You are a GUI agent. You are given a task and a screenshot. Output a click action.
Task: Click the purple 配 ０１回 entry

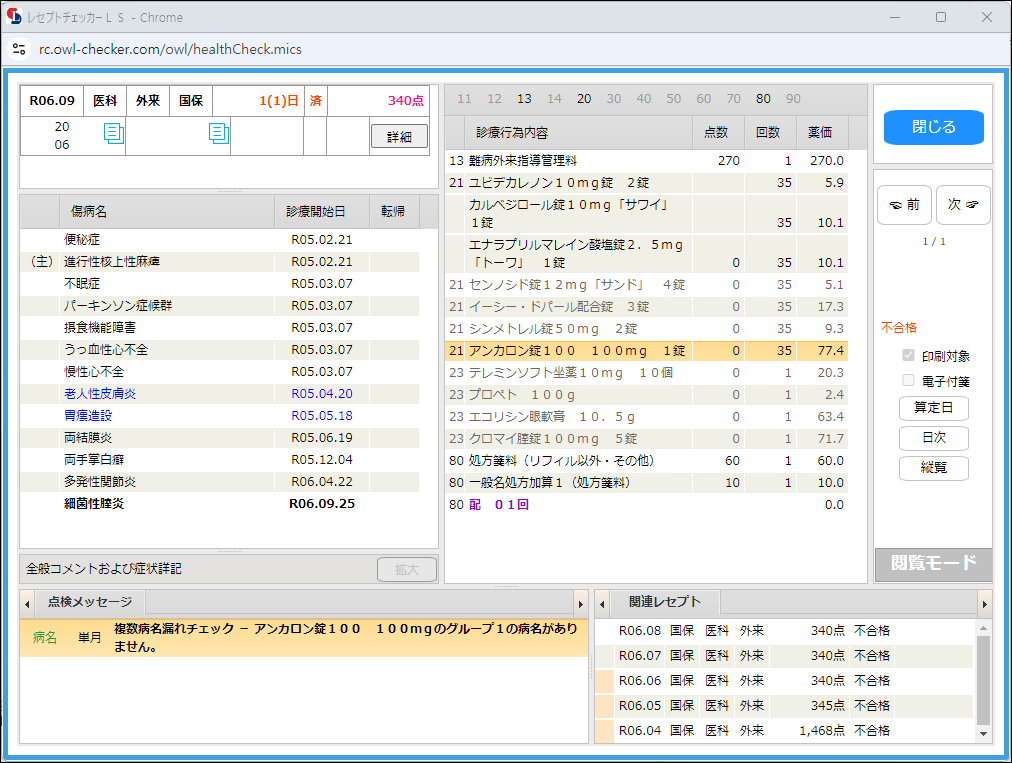(499, 505)
